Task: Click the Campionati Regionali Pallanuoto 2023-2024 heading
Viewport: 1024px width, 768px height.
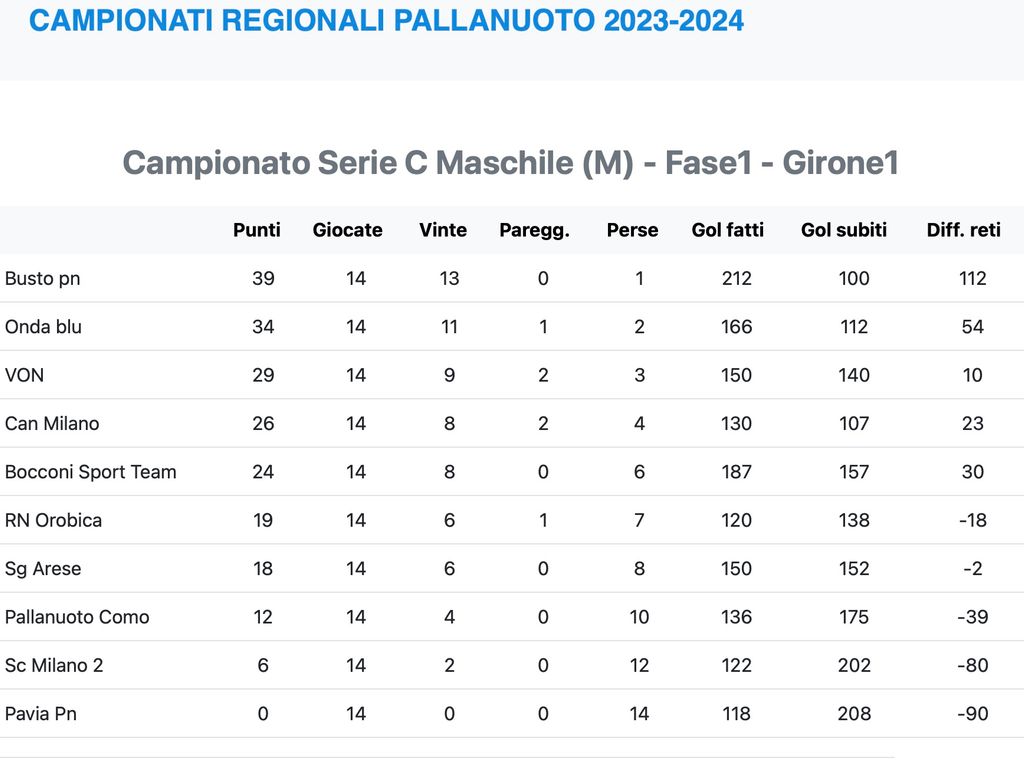Action: [386, 21]
